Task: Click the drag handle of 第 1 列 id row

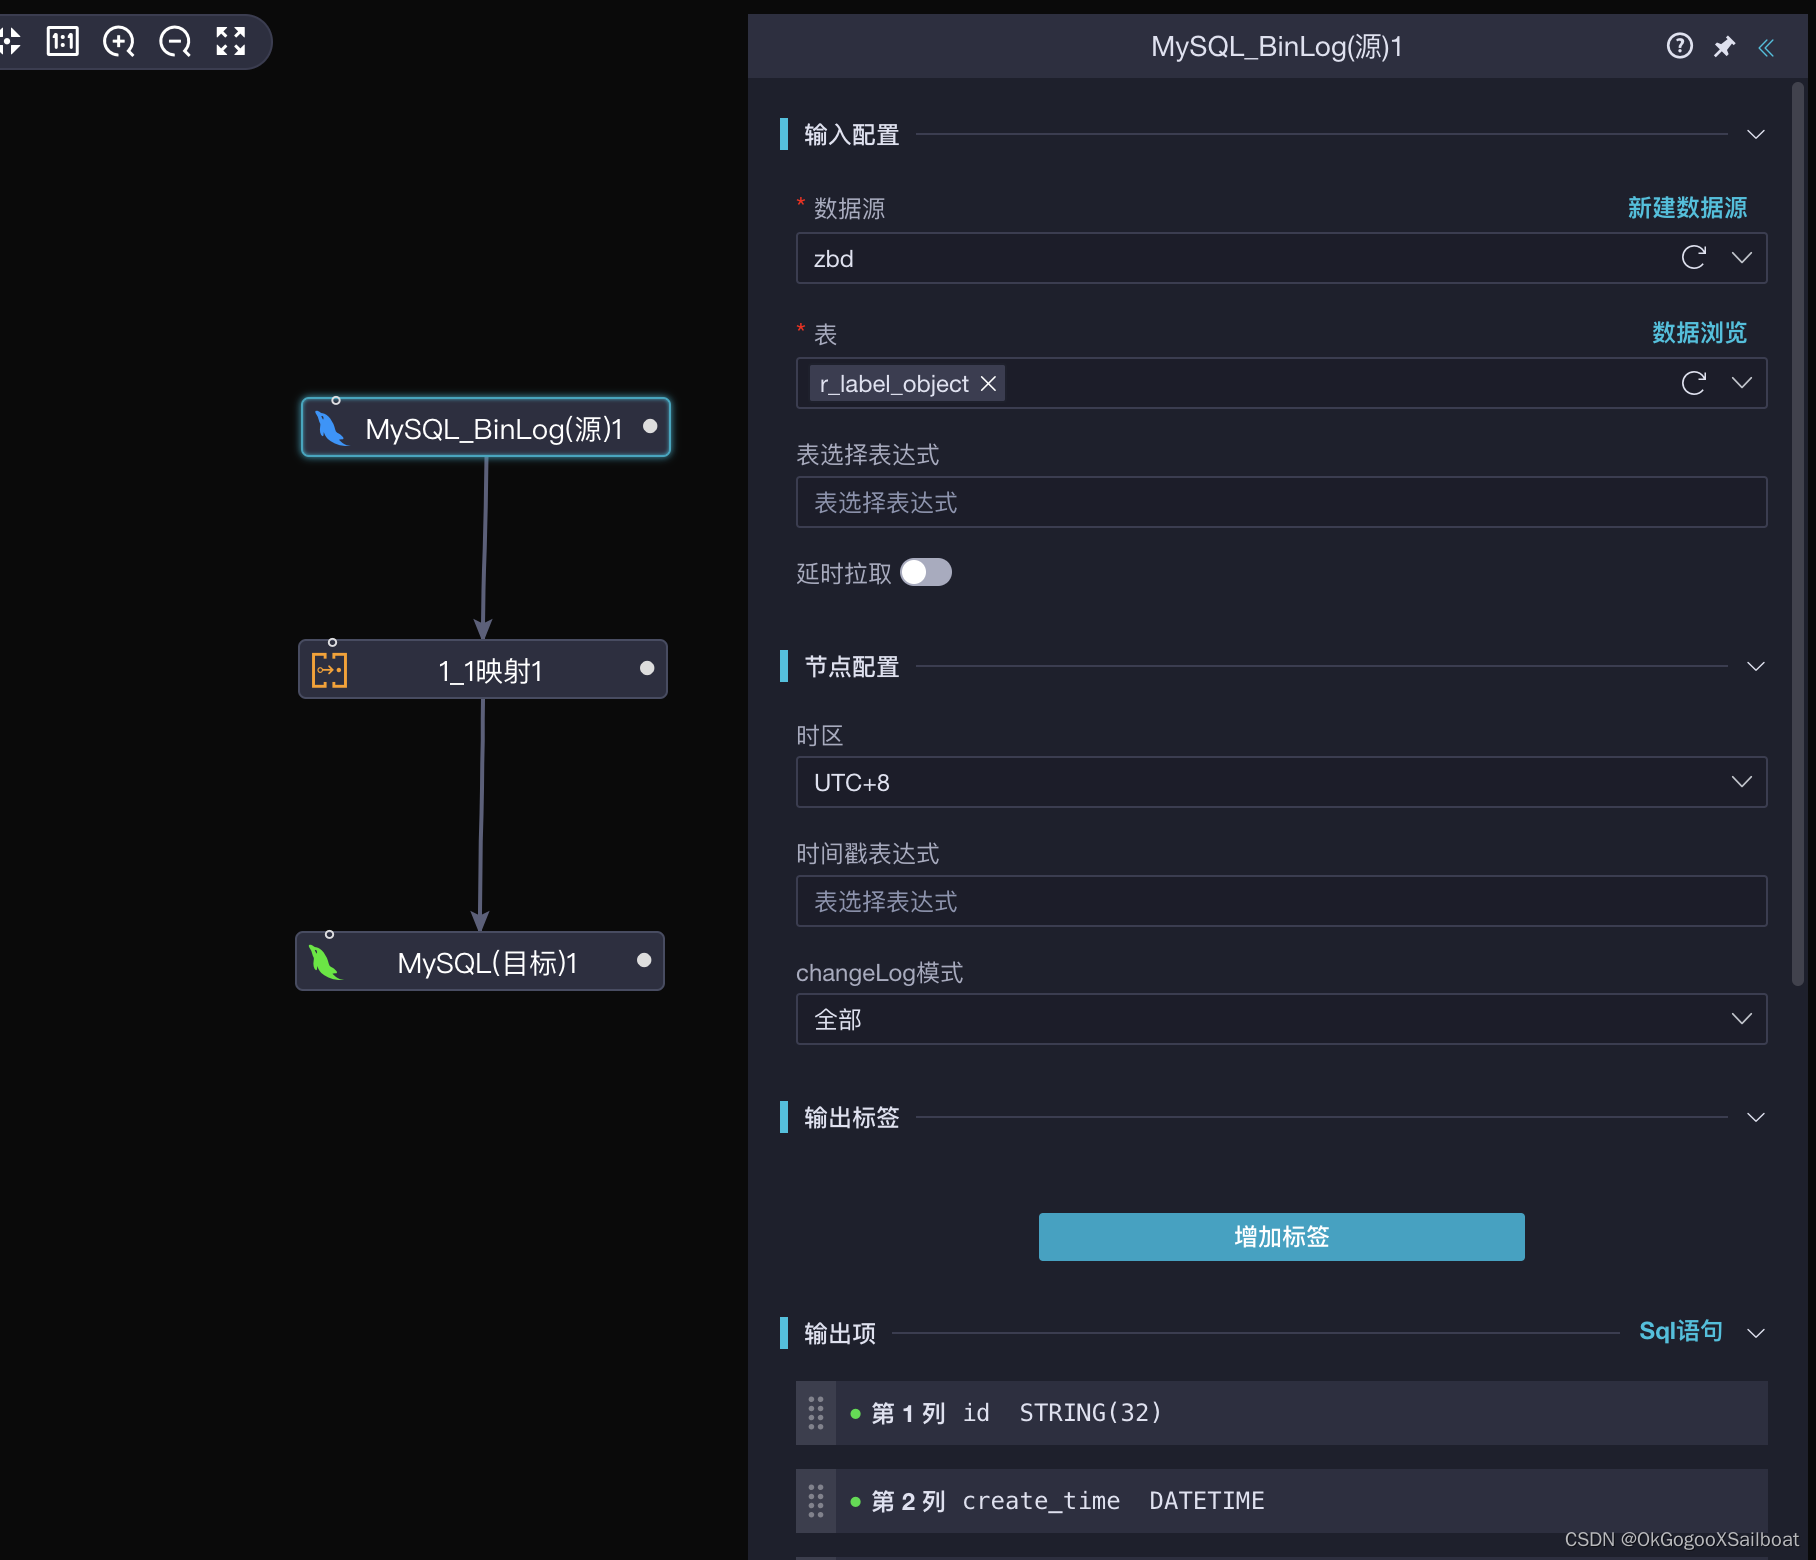Action: [816, 1413]
